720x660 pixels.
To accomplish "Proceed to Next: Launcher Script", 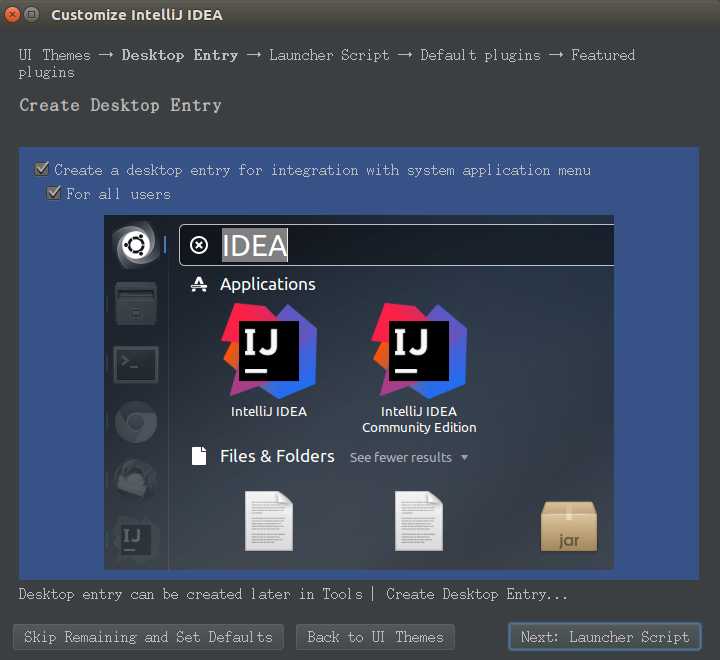I will pos(605,637).
